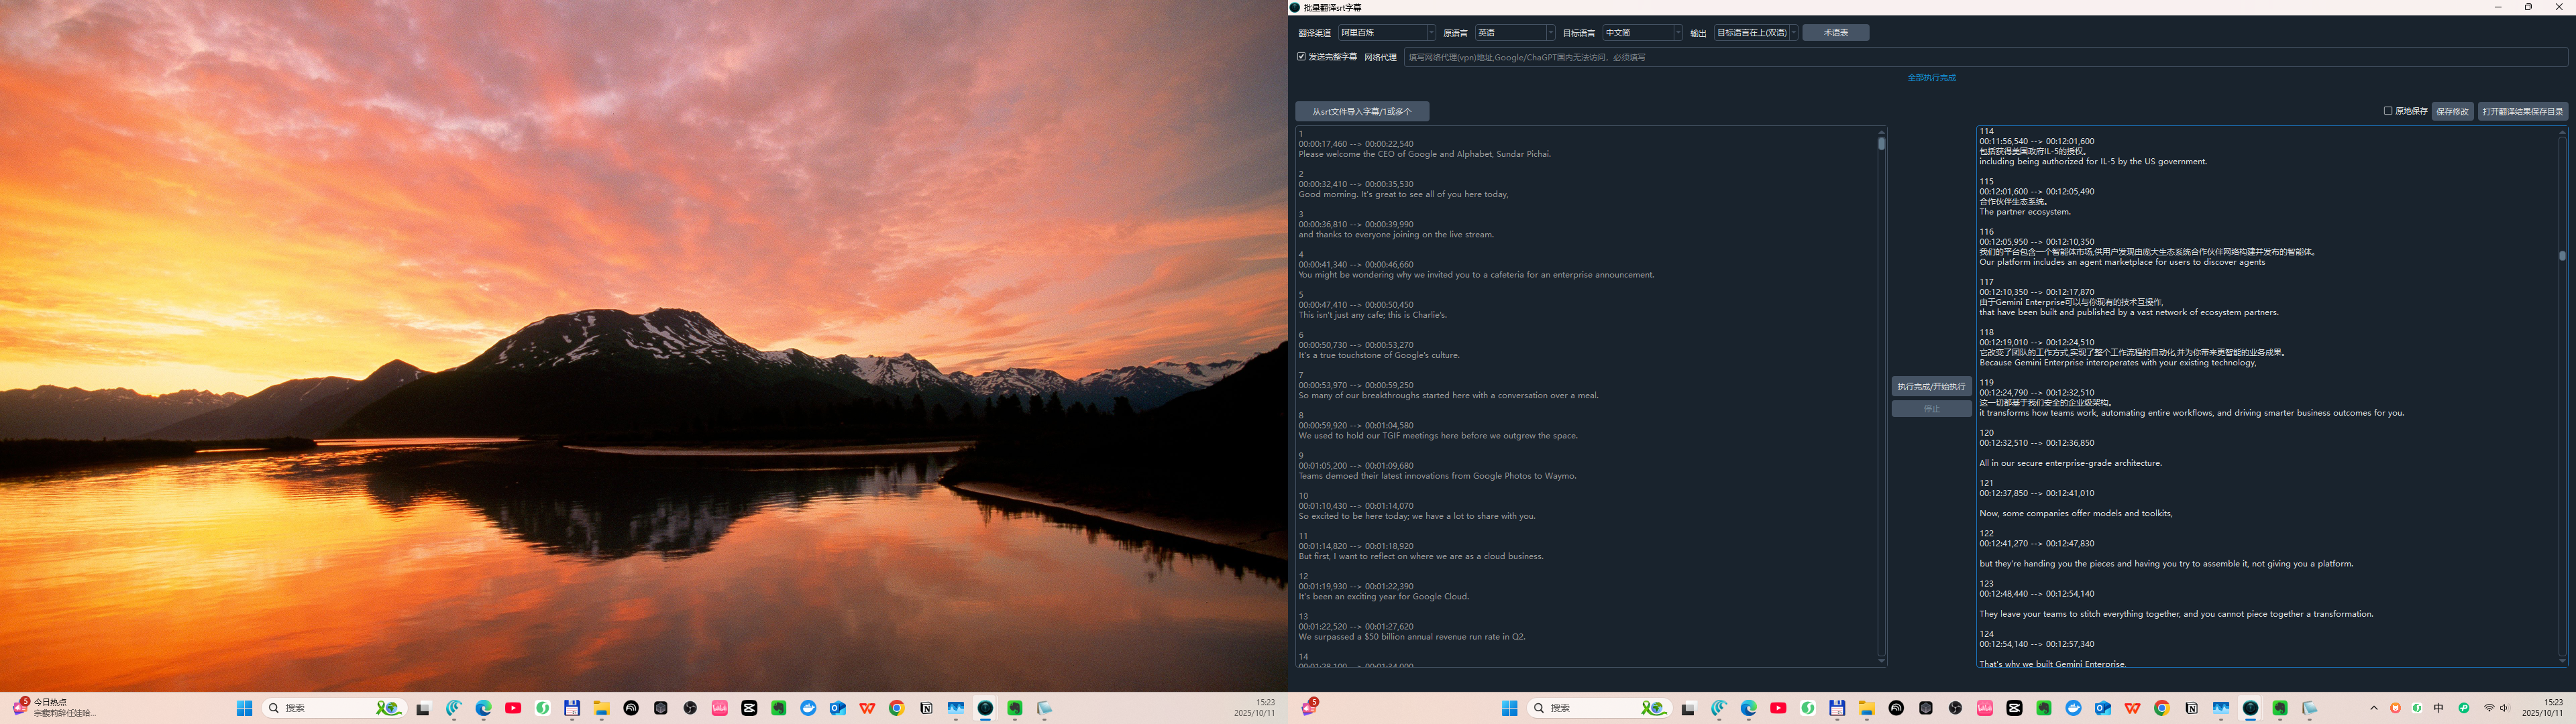
Task: Click the right subtitle pane scrollbar thumb
Action: [2562, 255]
